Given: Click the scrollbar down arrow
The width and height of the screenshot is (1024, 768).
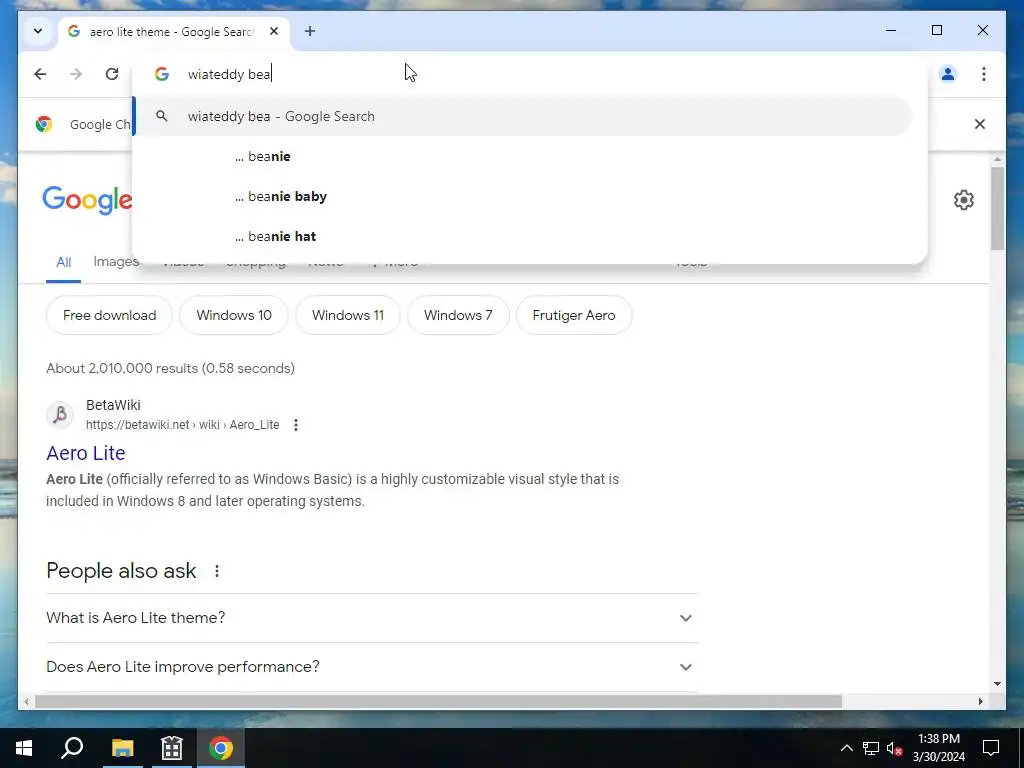Looking at the screenshot, I should pos(997,684).
